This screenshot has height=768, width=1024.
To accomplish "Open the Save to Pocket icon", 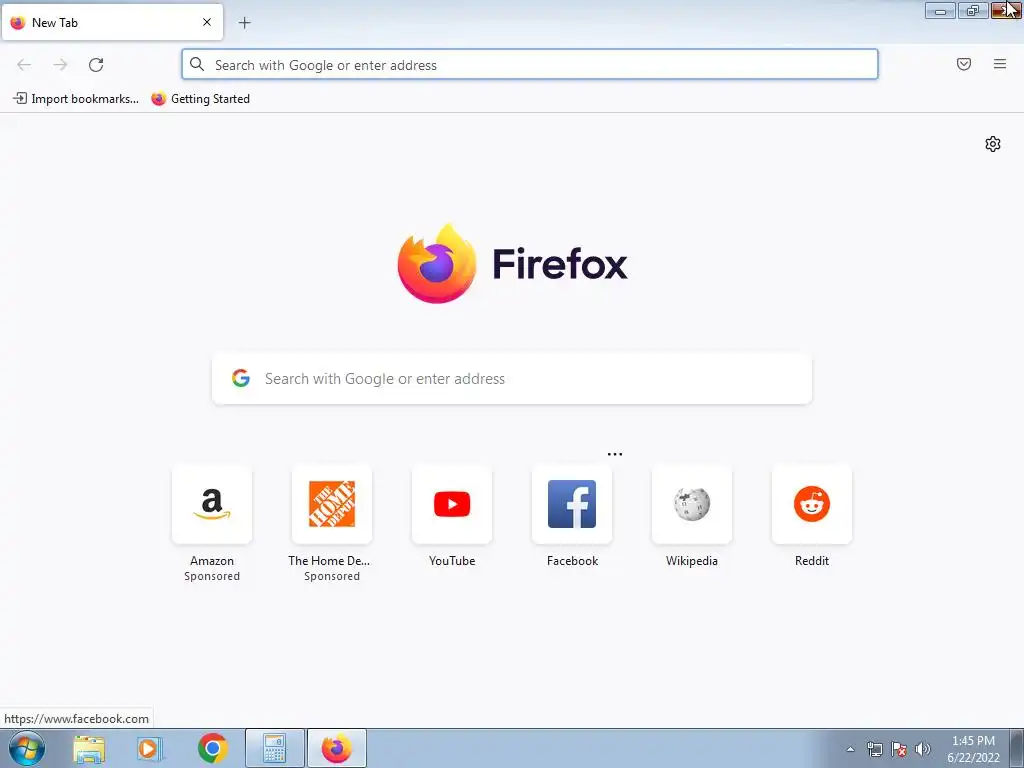I will (963, 64).
